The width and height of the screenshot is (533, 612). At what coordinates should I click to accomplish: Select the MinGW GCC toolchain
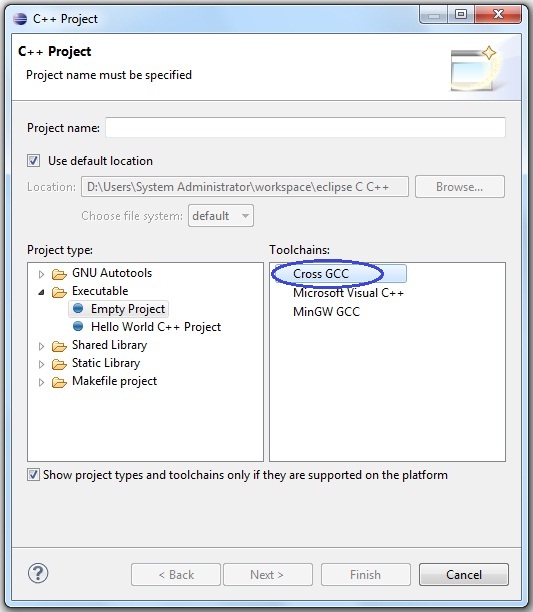coord(326,311)
